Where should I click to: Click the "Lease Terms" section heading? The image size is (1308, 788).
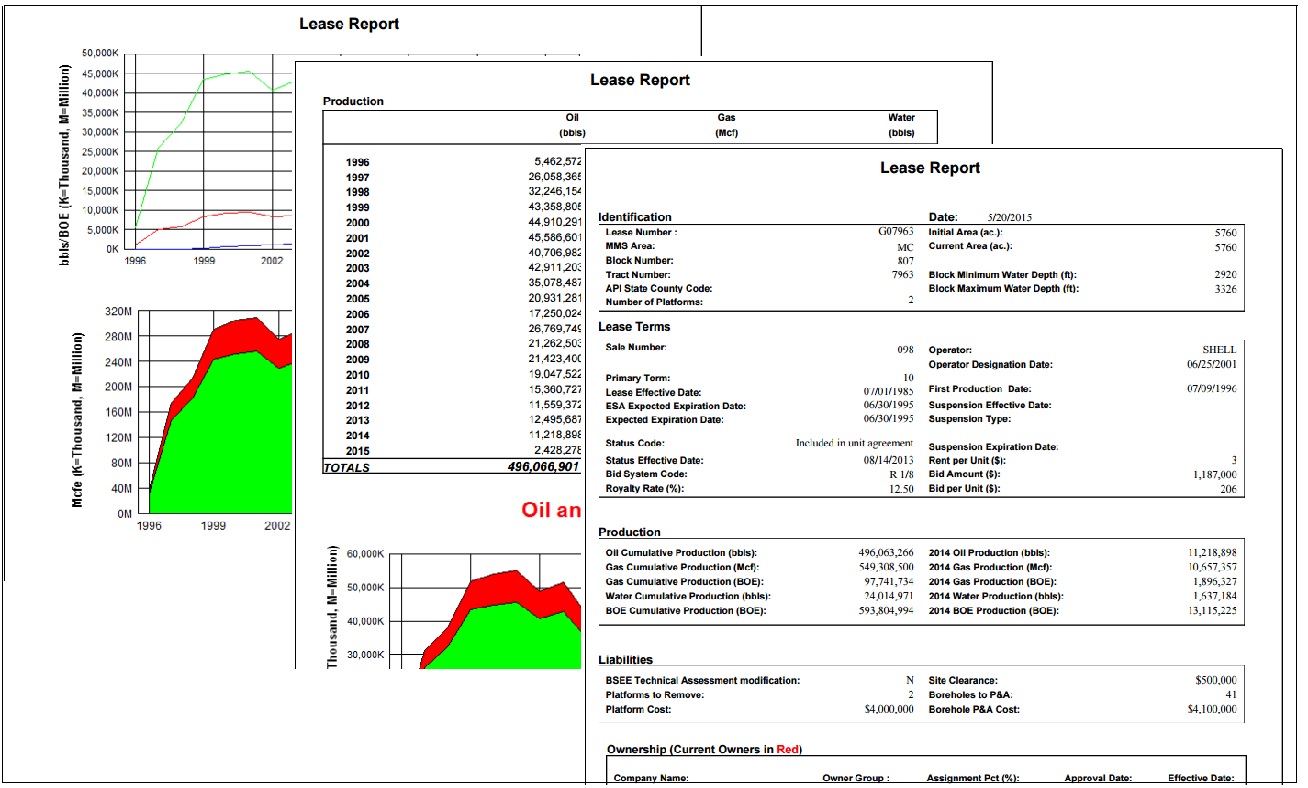point(634,327)
